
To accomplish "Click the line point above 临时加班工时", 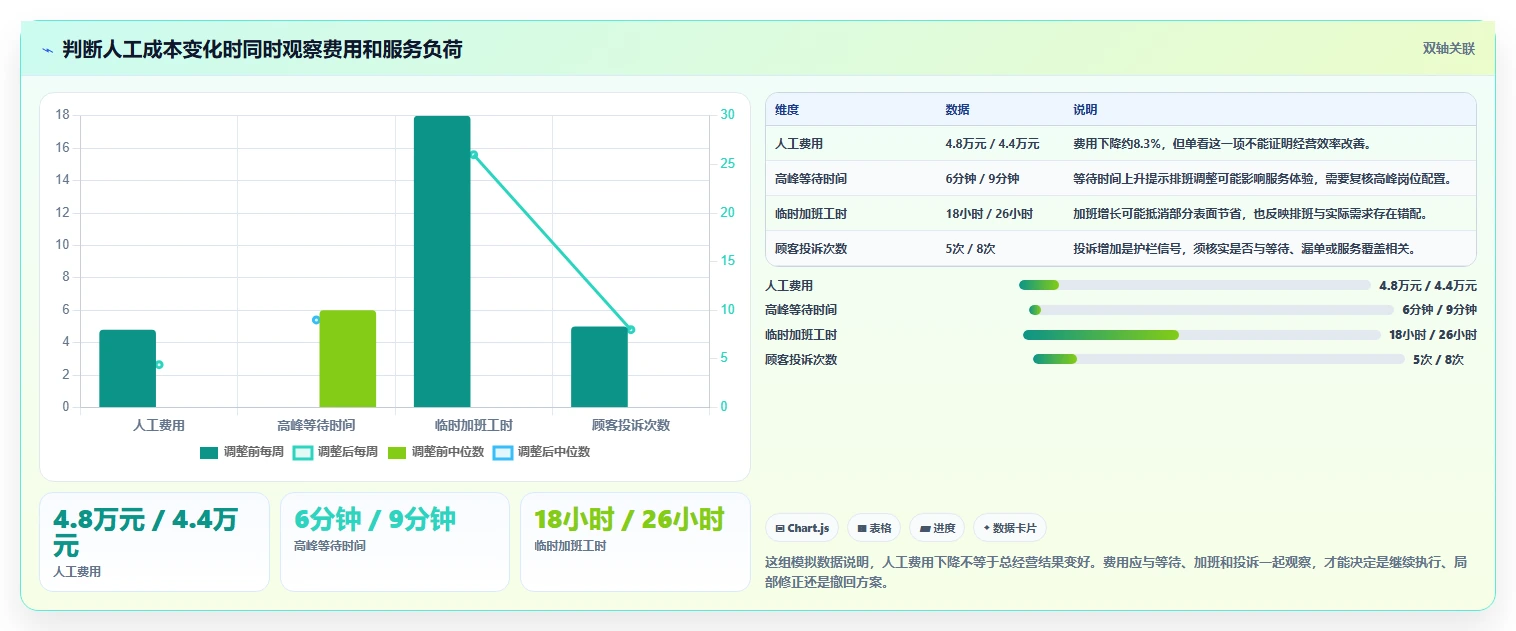I will tap(473, 155).
